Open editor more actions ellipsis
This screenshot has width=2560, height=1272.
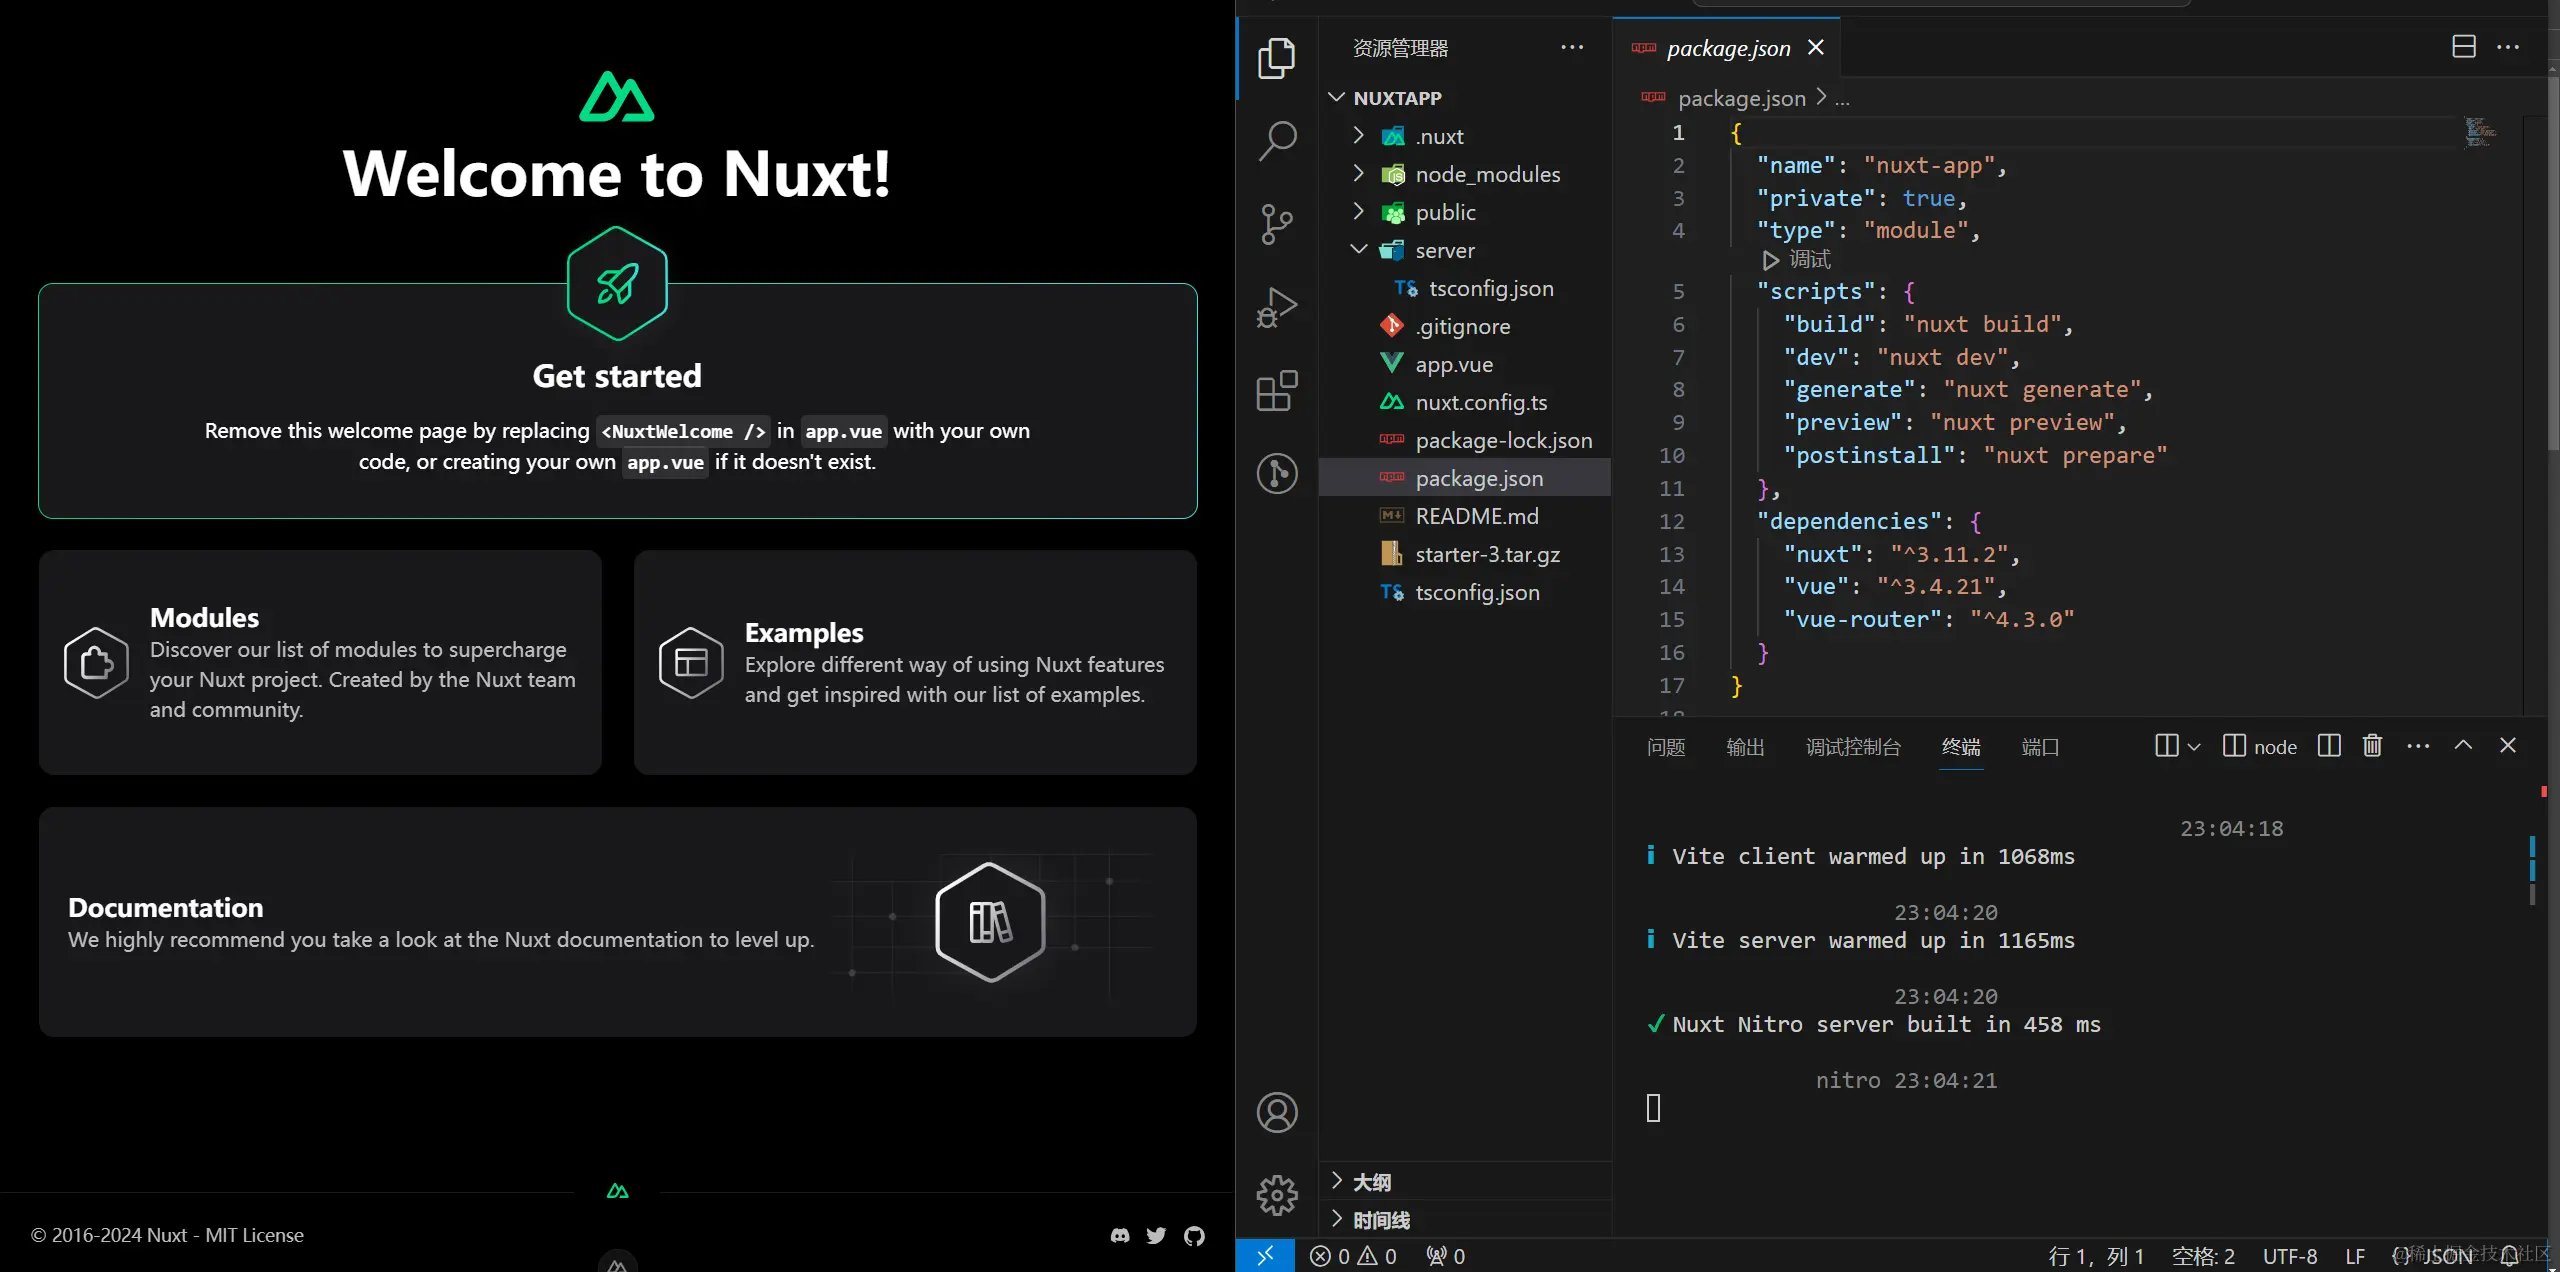[2508, 47]
